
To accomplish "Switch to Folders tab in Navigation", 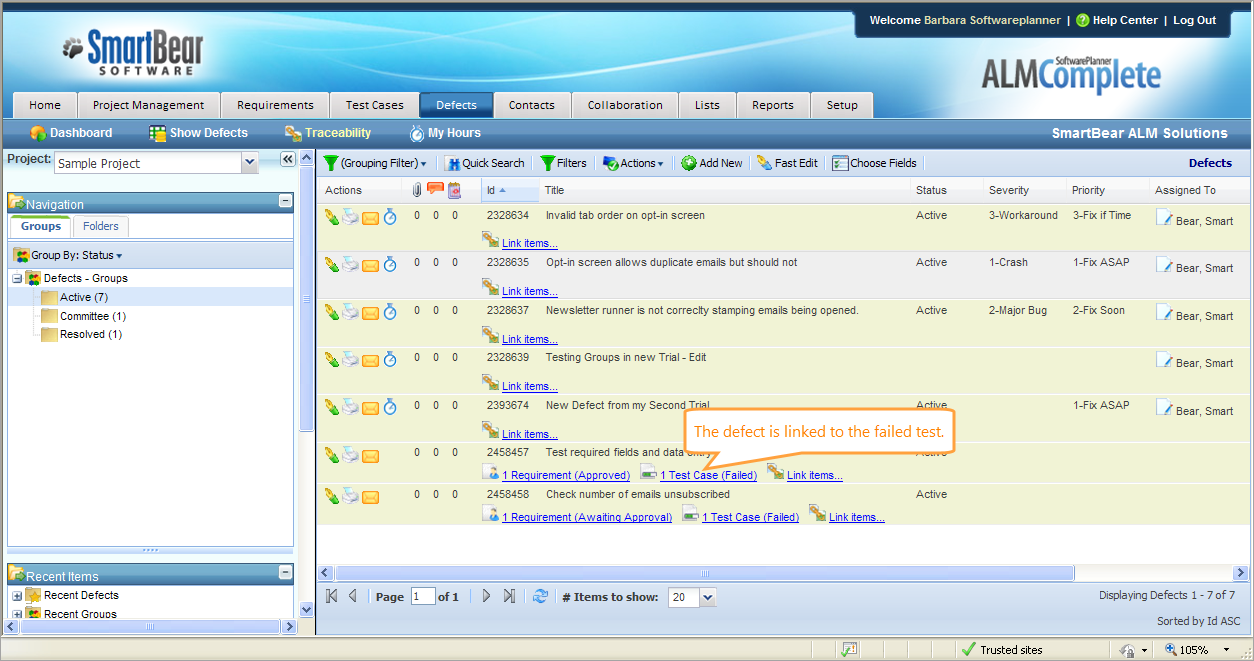I will click(x=100, y=226).
